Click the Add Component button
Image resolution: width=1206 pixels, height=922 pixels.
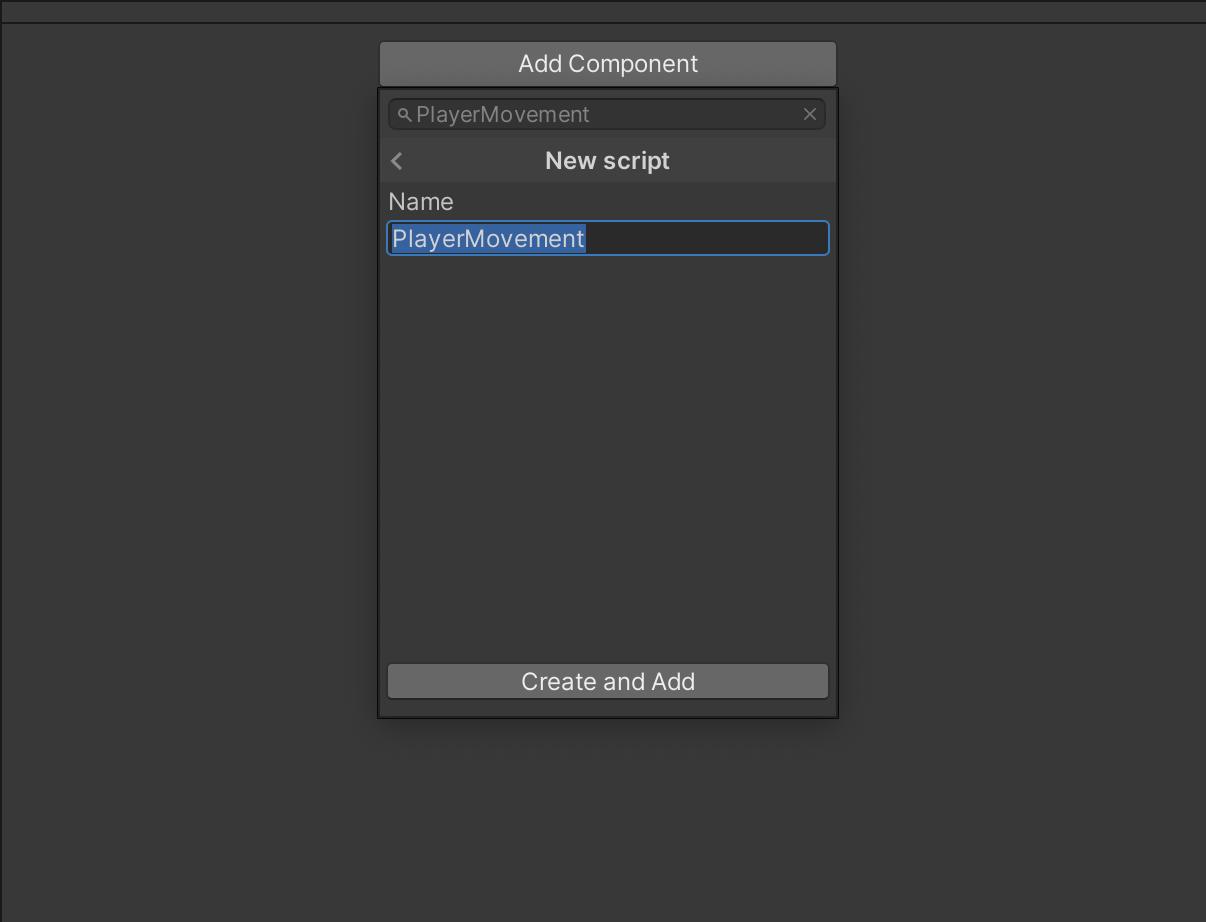coord(607,64)
